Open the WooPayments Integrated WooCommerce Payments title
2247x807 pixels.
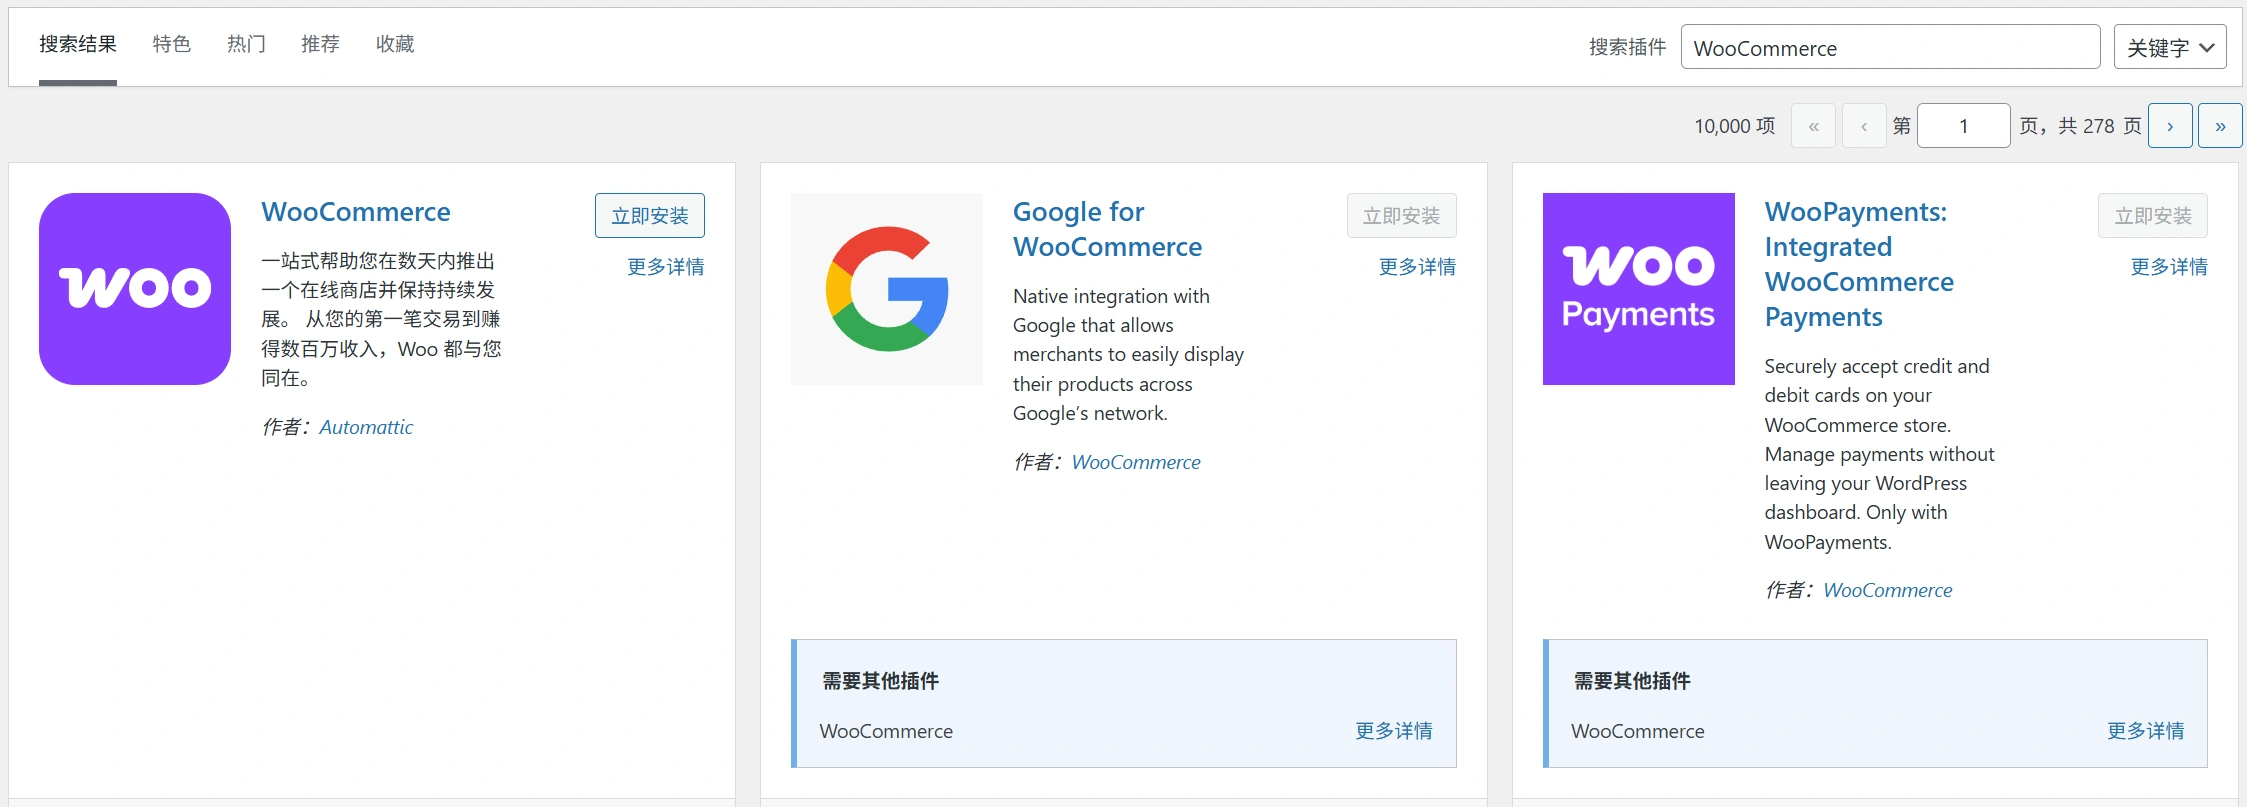[x=1860, y=264]
